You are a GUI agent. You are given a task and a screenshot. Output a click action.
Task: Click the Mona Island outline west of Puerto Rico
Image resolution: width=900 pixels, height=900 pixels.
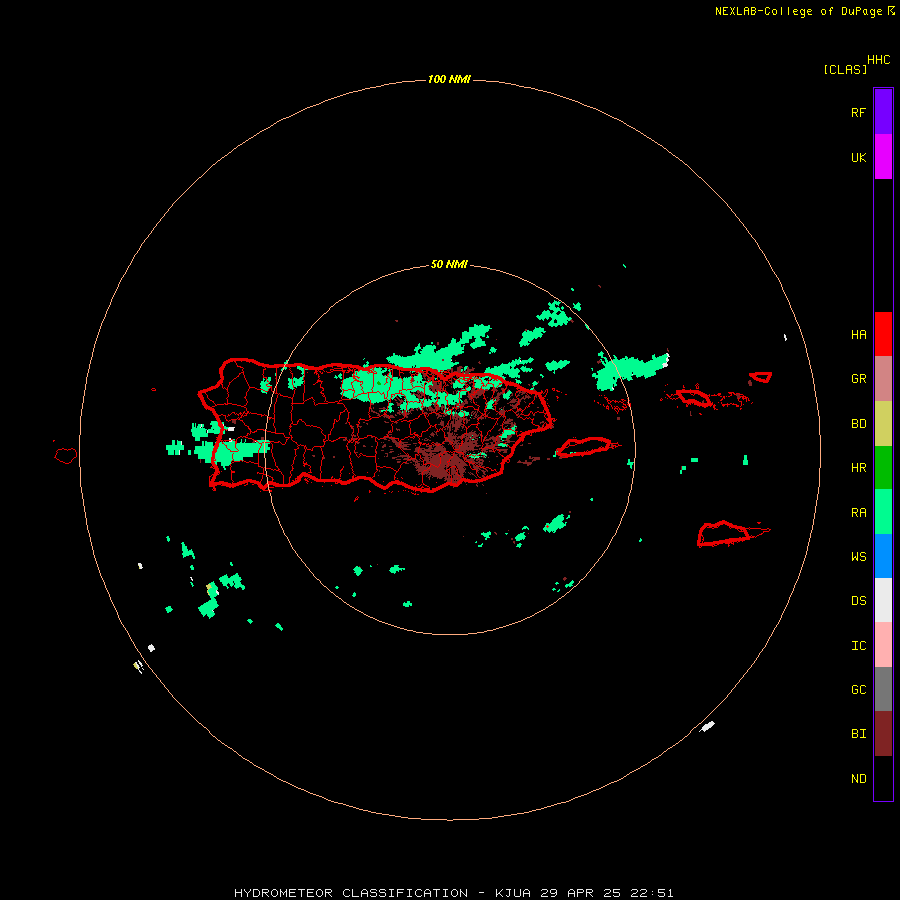pos(65,456)
